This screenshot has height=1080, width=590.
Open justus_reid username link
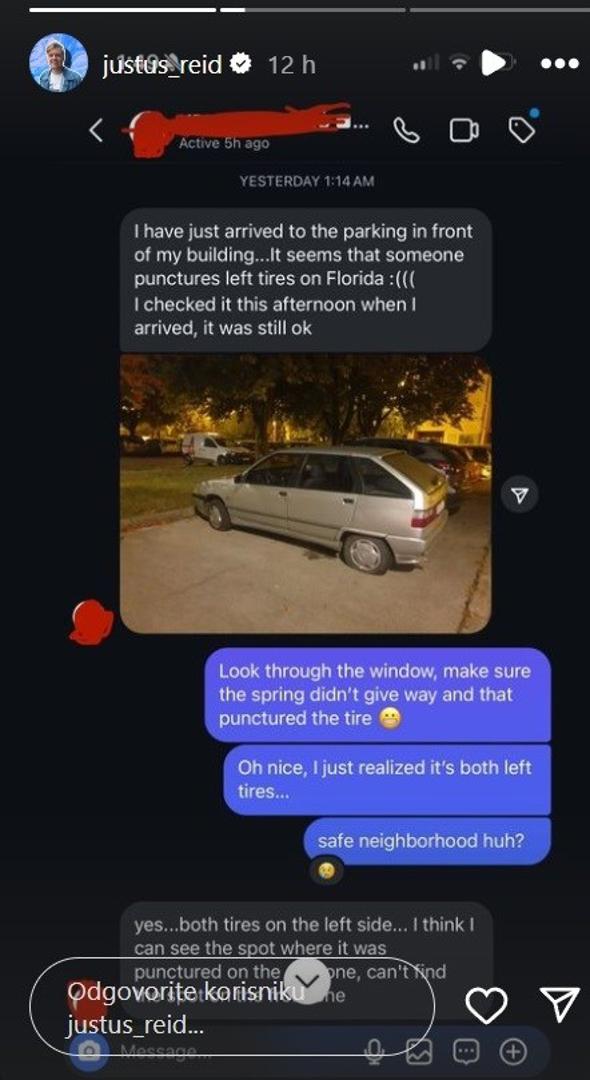[x=162, y=65]
